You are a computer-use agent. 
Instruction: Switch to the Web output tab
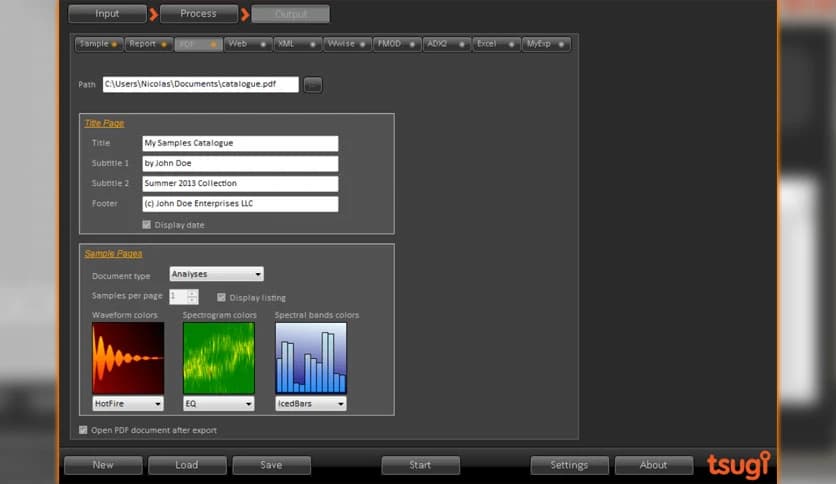tap(247, 44)
